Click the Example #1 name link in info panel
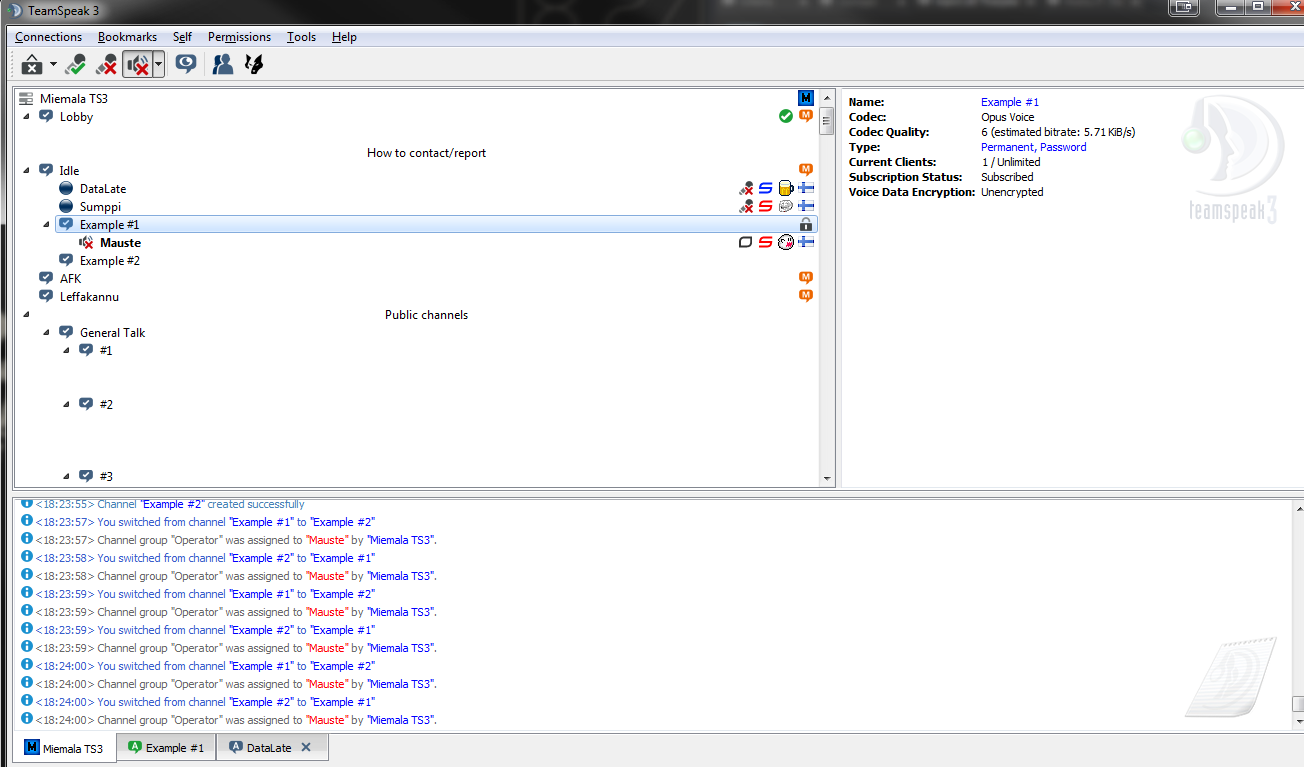The height and width of the screenshot is (767, 1304). (1010, 102)
